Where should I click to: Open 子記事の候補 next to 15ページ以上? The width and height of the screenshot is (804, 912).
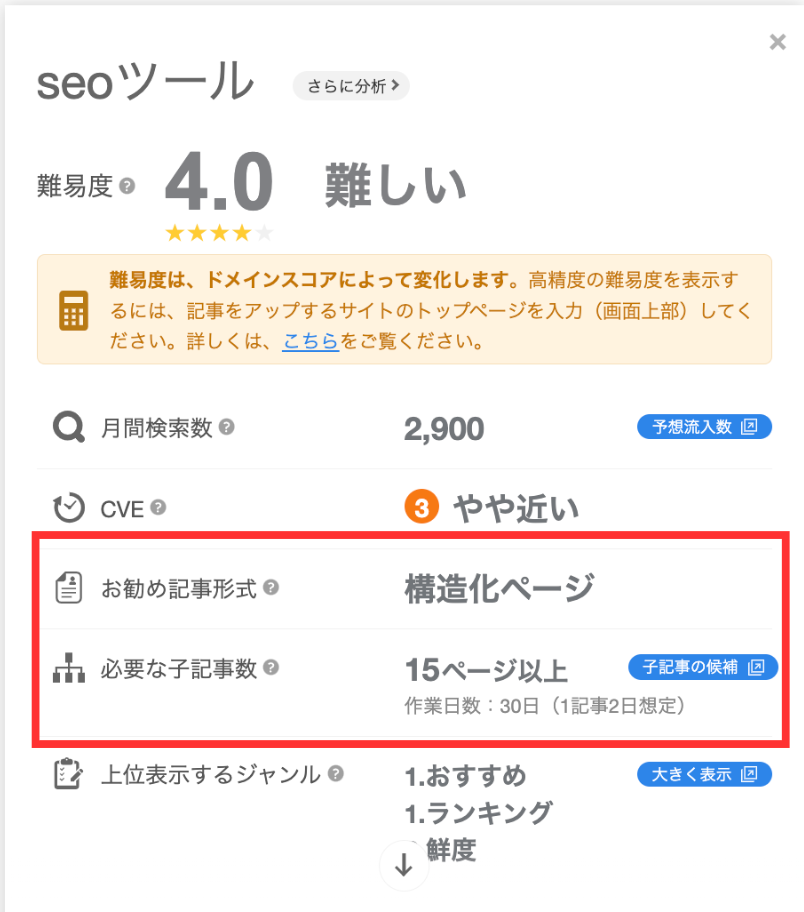click(x=703, y=667)
